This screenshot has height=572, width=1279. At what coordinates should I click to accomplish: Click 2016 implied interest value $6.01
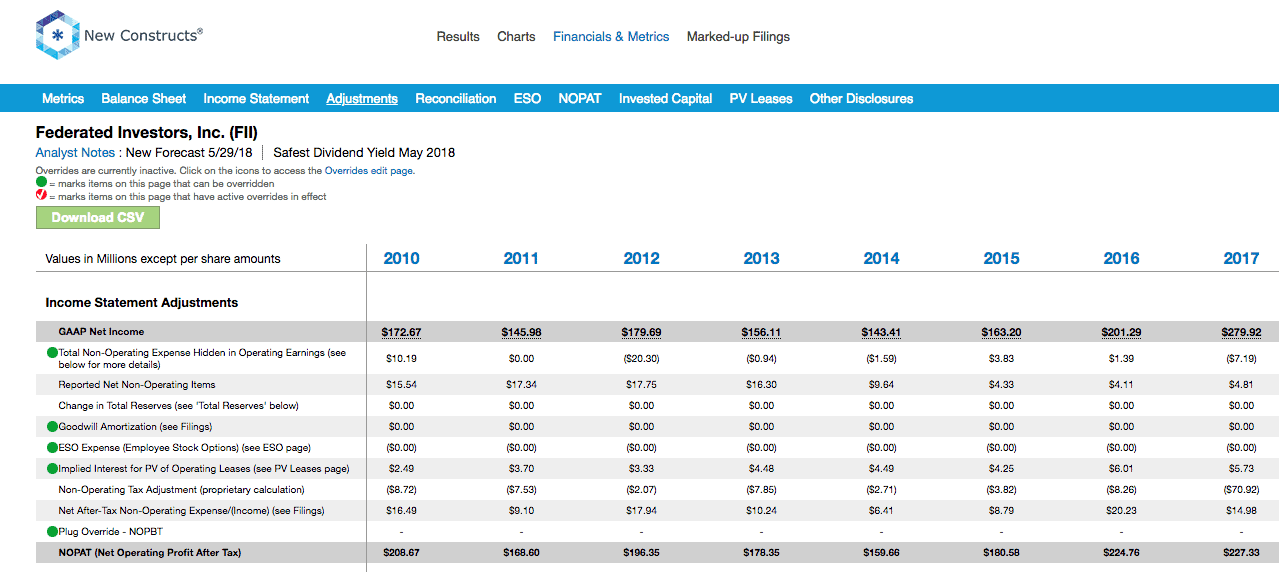click(1121, 469)
